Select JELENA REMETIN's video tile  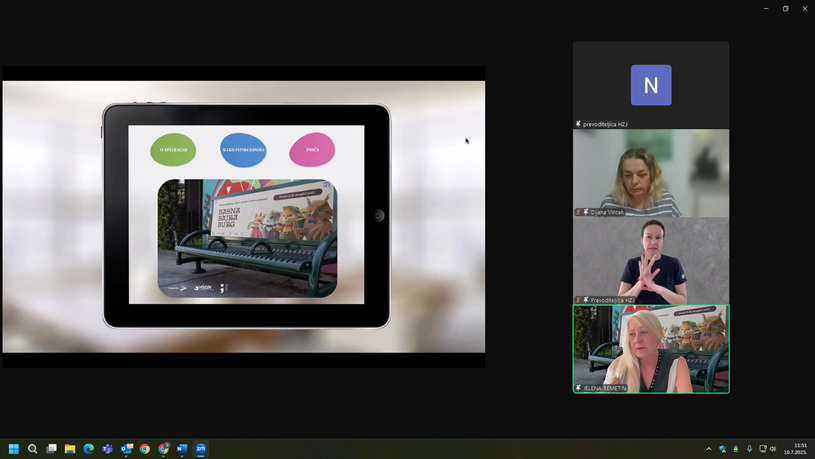[x=651, y=348]
